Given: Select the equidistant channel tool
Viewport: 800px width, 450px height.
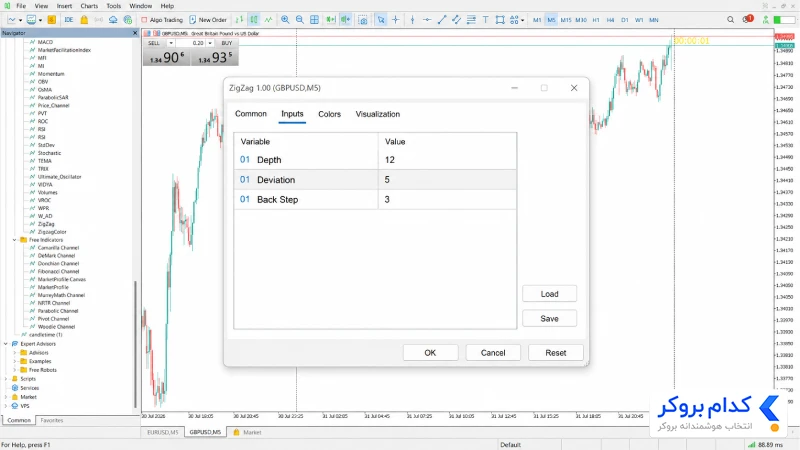Looking at the screenshot, I should click(457, 20).
